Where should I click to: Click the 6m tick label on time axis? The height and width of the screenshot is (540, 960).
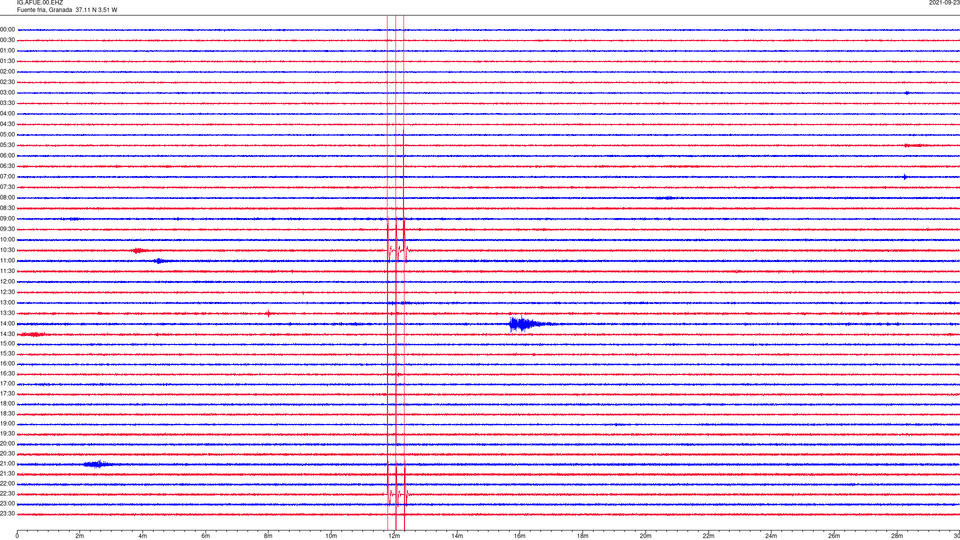tap(206, 536)
